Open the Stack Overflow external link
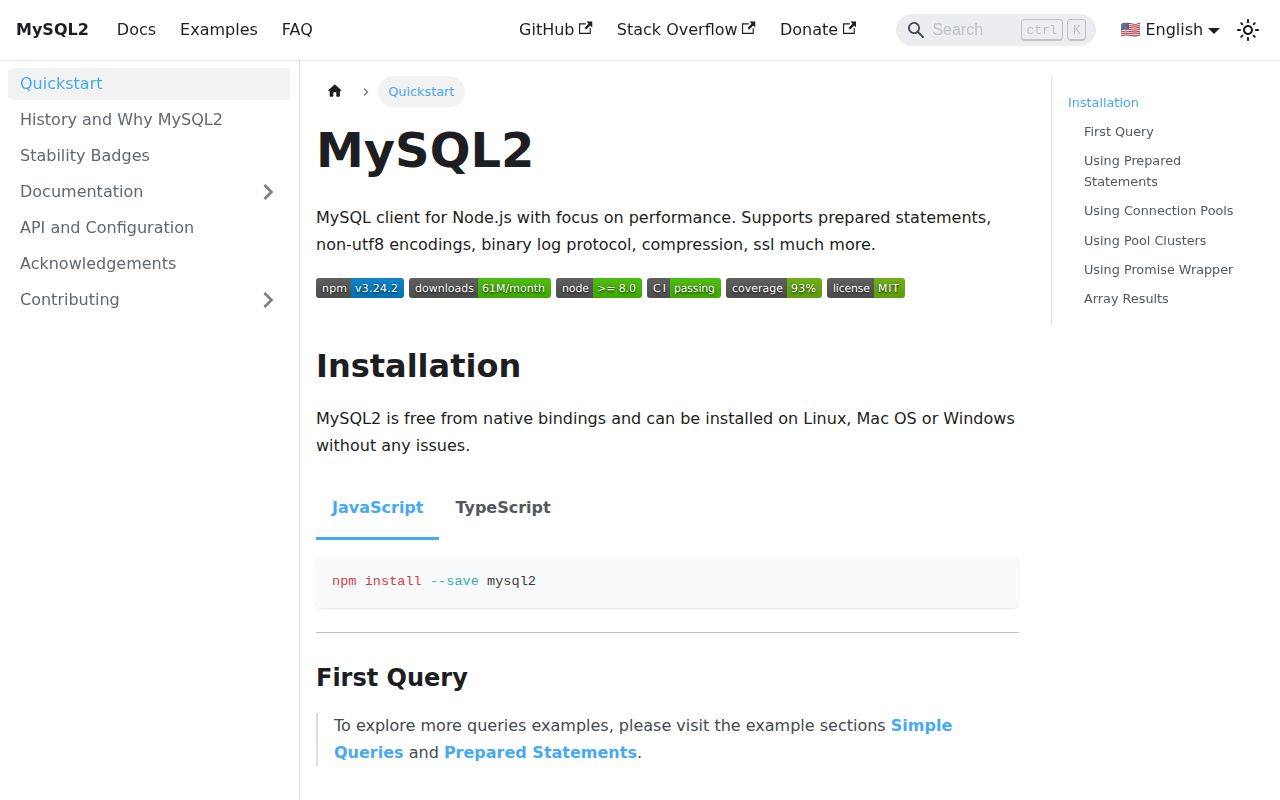Screen dimensions: 1280x800 pyautogui.click(x=686, y=30)
